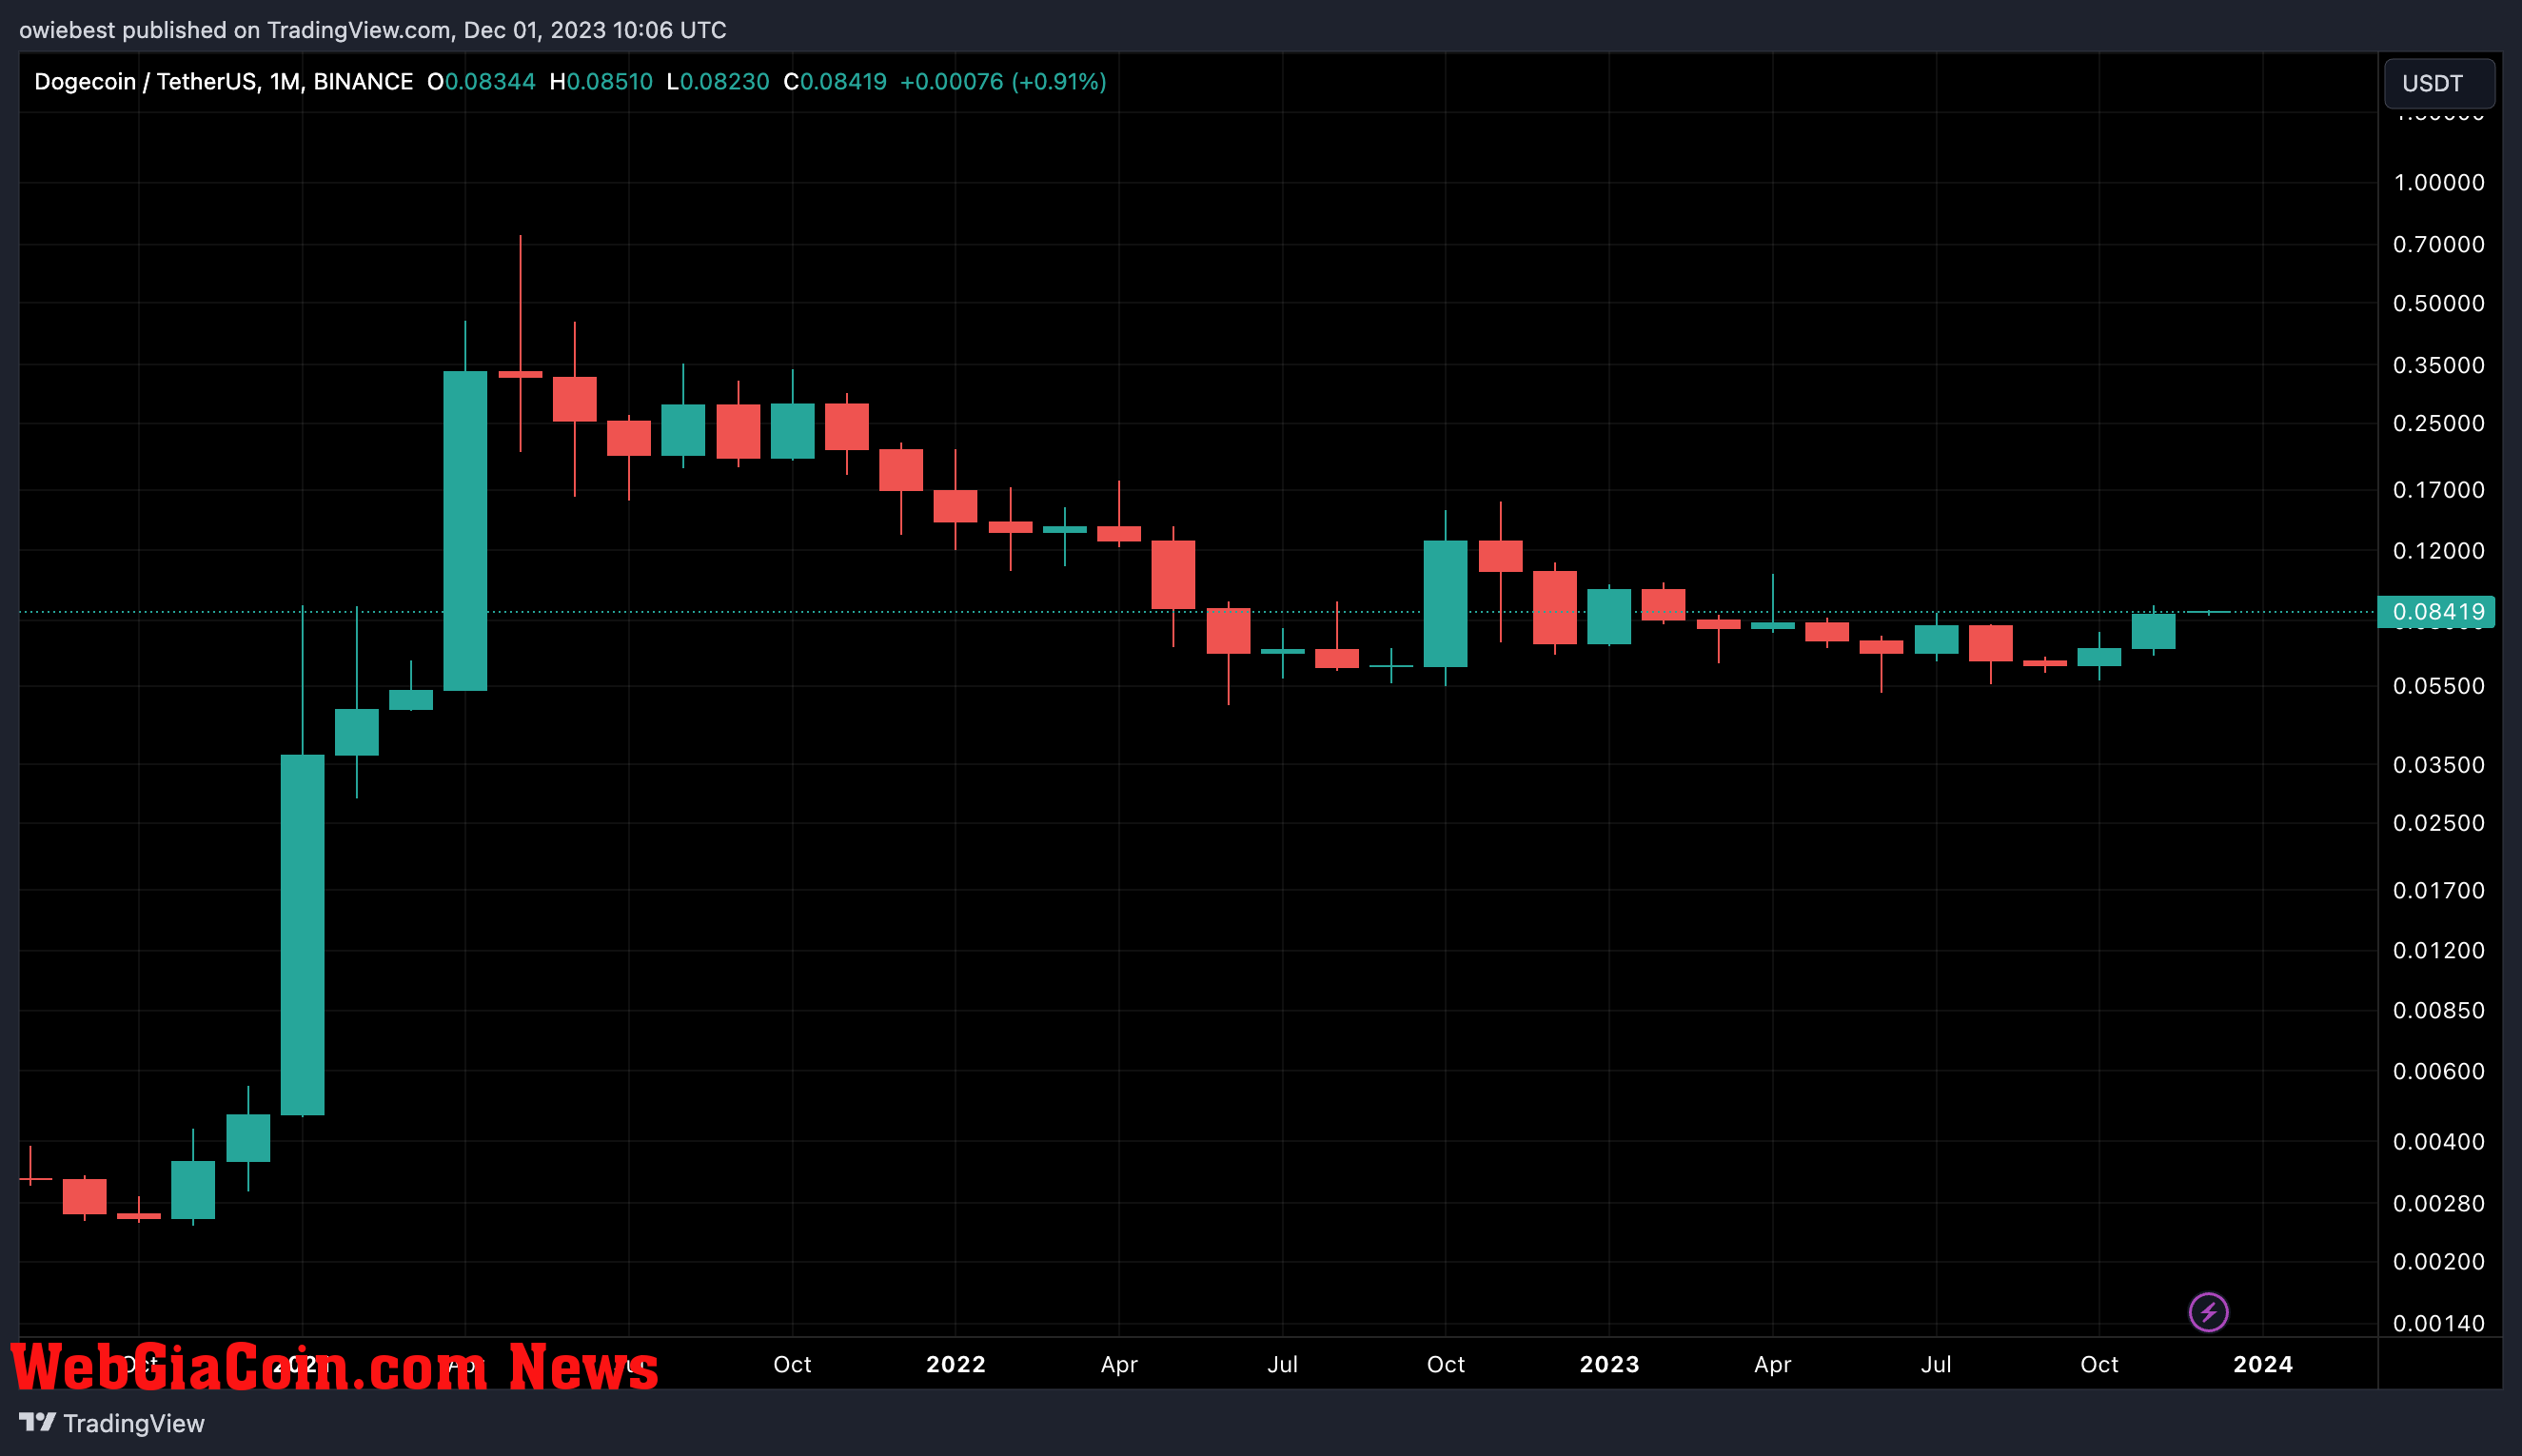This screenshot has width=2522, height=1456.
Task: Click the Dogecoin / TetherUS symbol title
Action: pos(224,82)
